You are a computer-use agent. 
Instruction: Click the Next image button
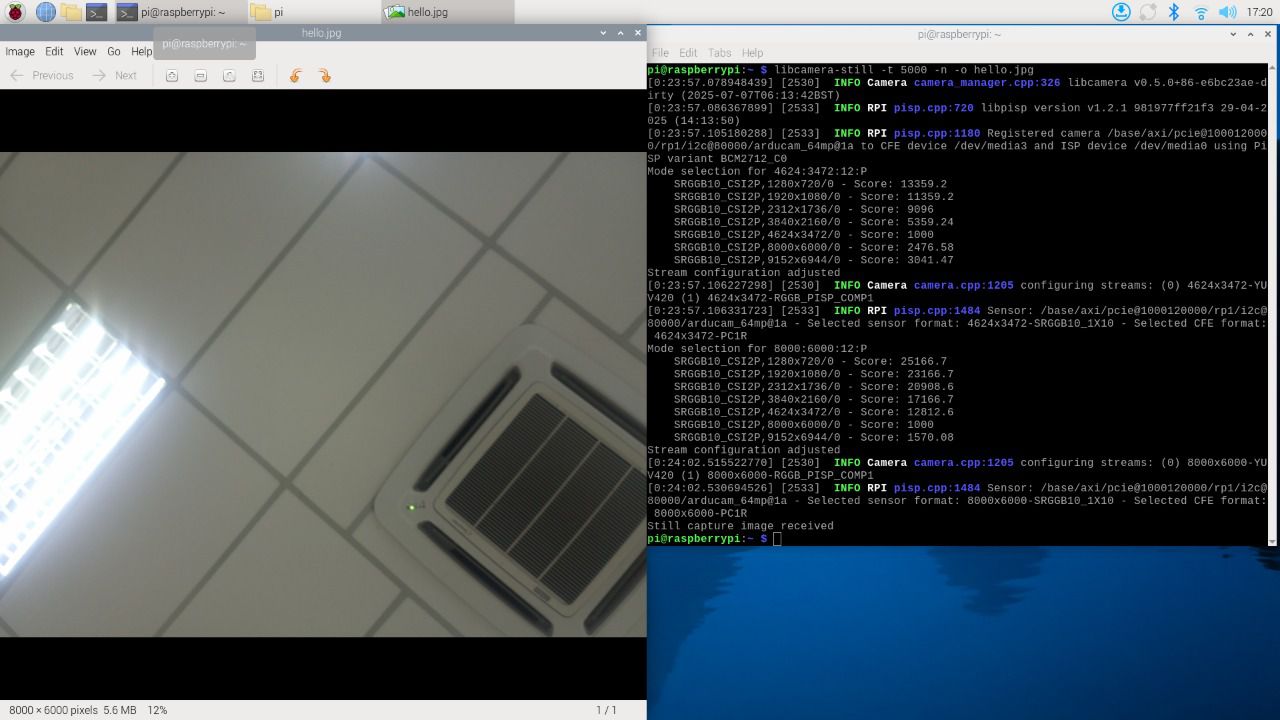pos(115,76)
